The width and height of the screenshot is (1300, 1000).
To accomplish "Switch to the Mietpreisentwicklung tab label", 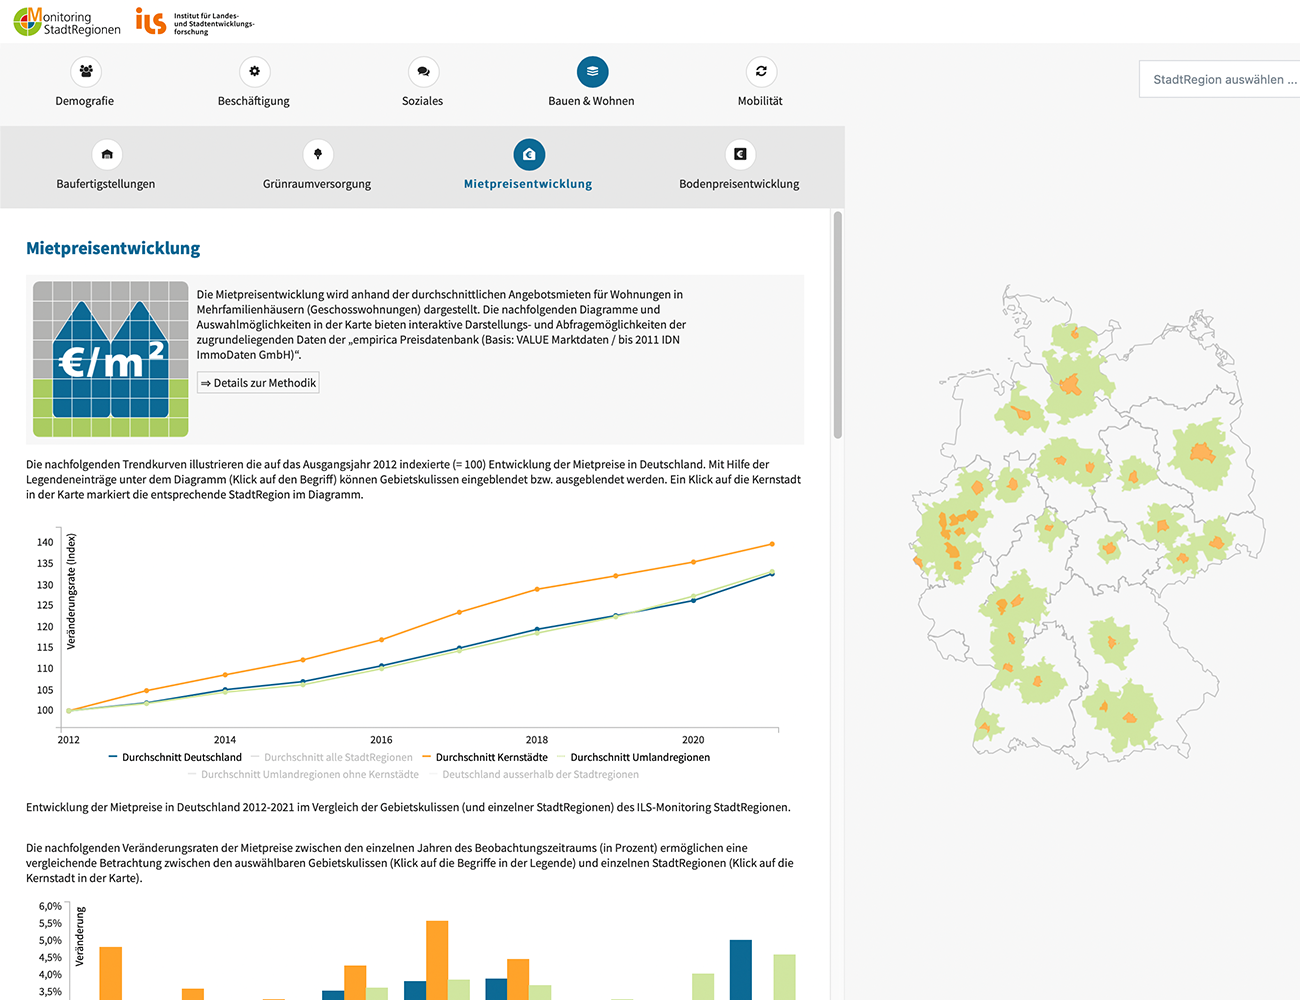I will 528,184.
